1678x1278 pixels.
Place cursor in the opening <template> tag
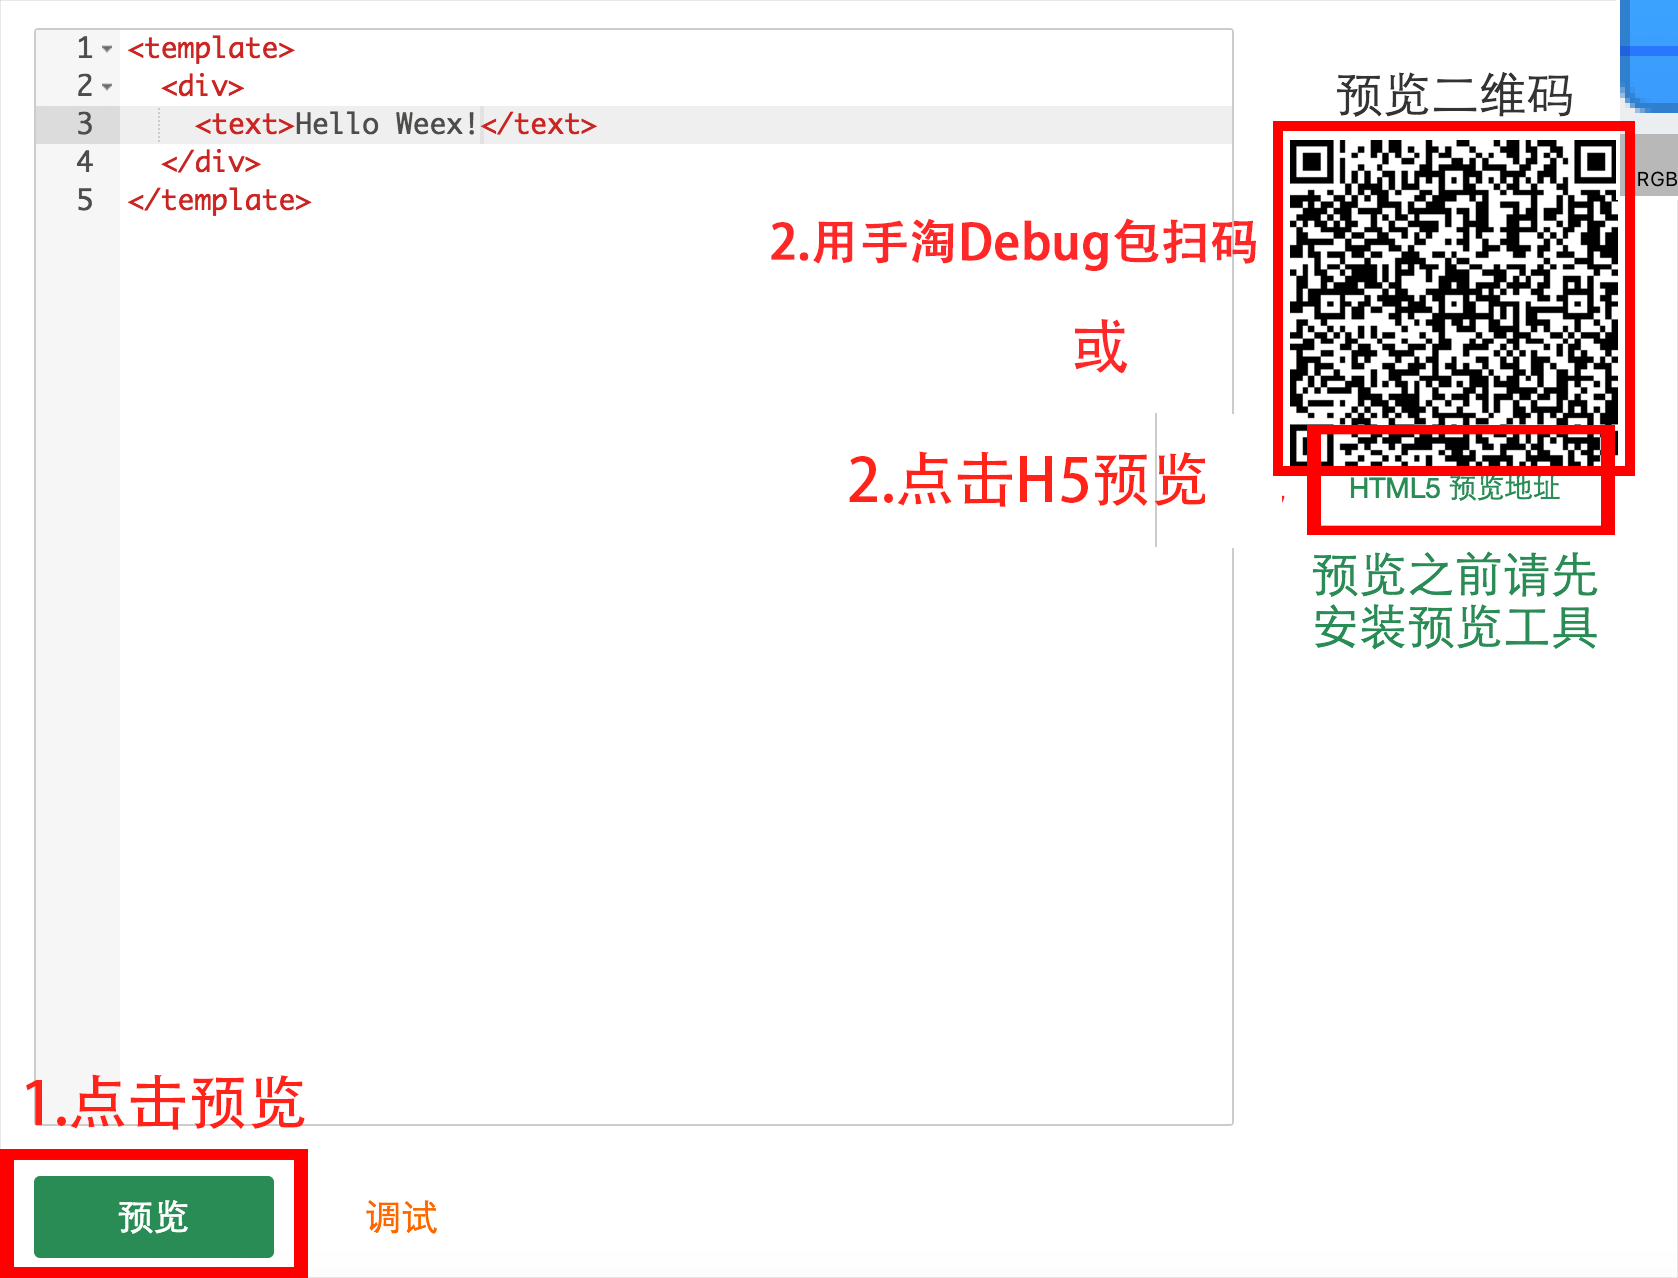point(211,48)
